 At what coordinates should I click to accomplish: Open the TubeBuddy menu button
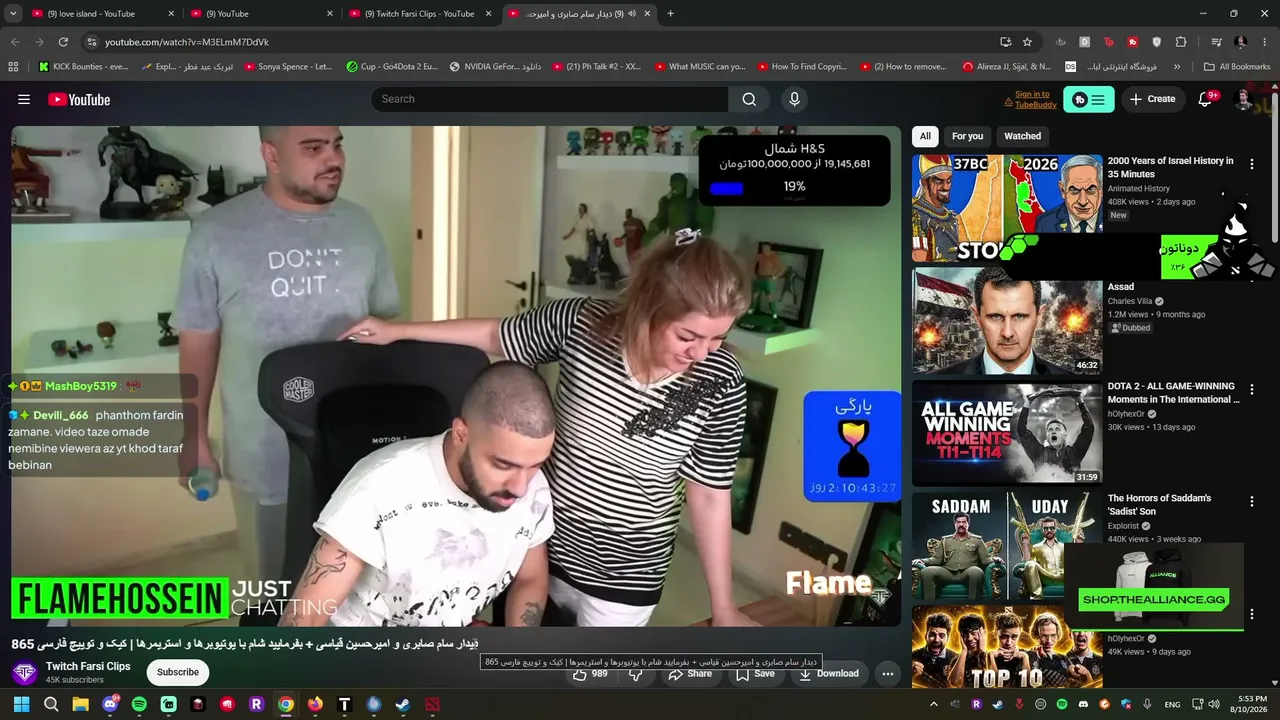[1088, 99]
